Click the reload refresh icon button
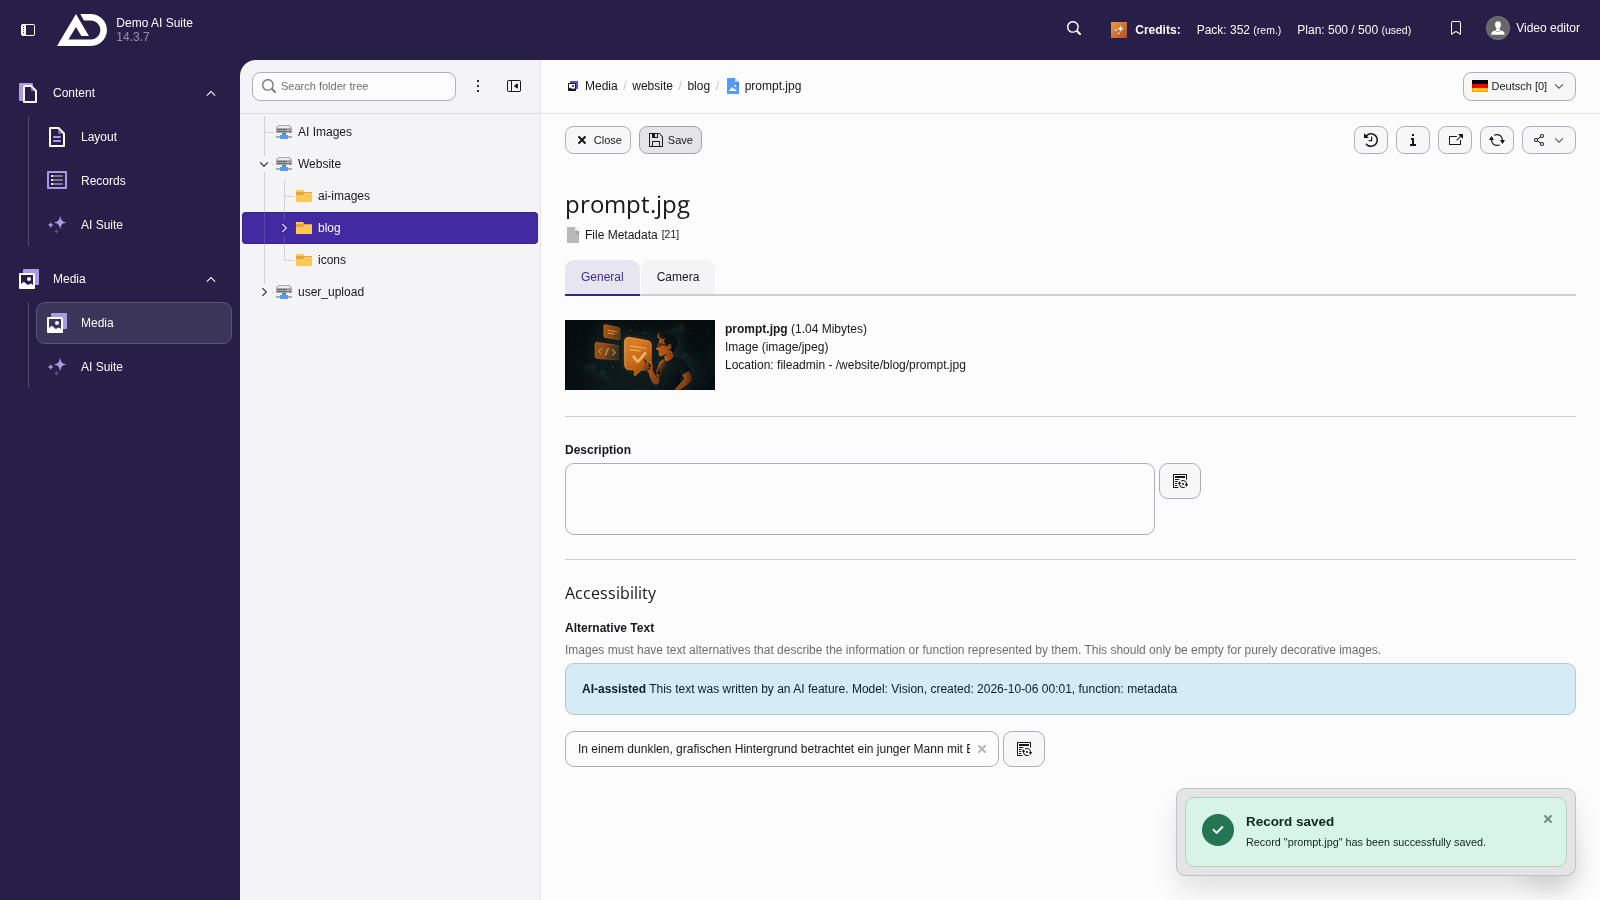This screenshot has height=900, width=1600. (x=1497, y=140)
